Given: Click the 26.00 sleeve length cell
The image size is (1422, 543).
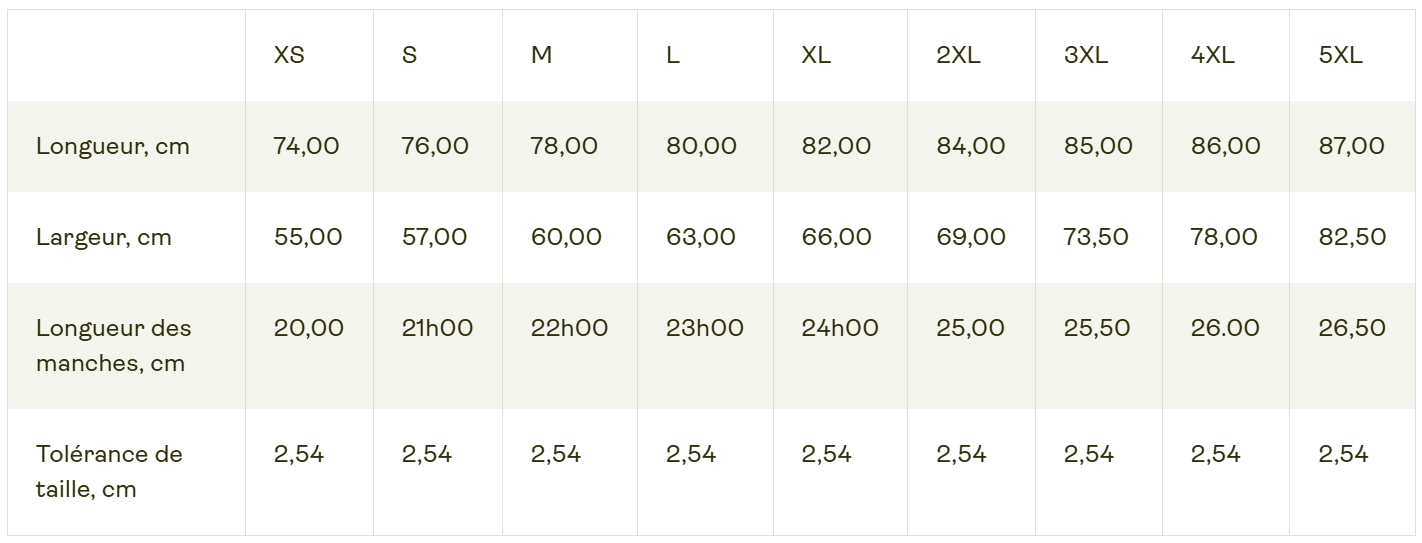Looking at the screenshot, I should (x=1225, y=328).
